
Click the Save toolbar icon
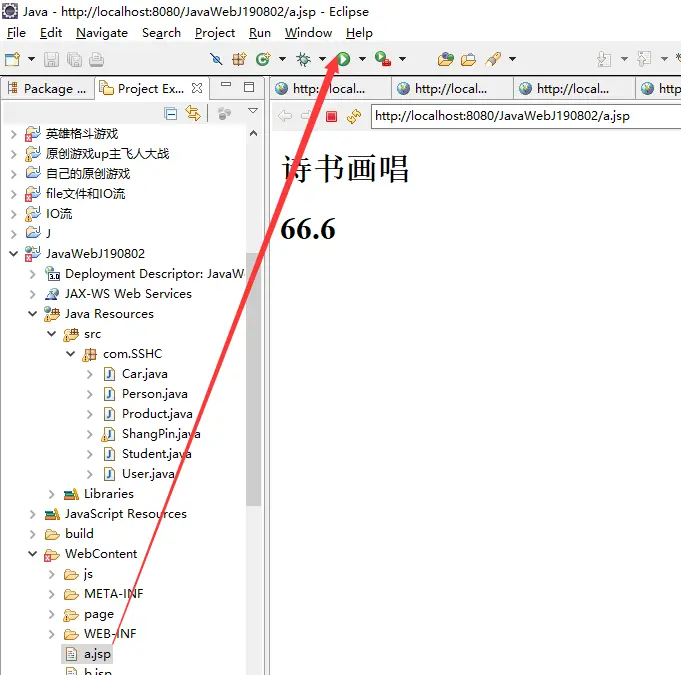point(51,59)
